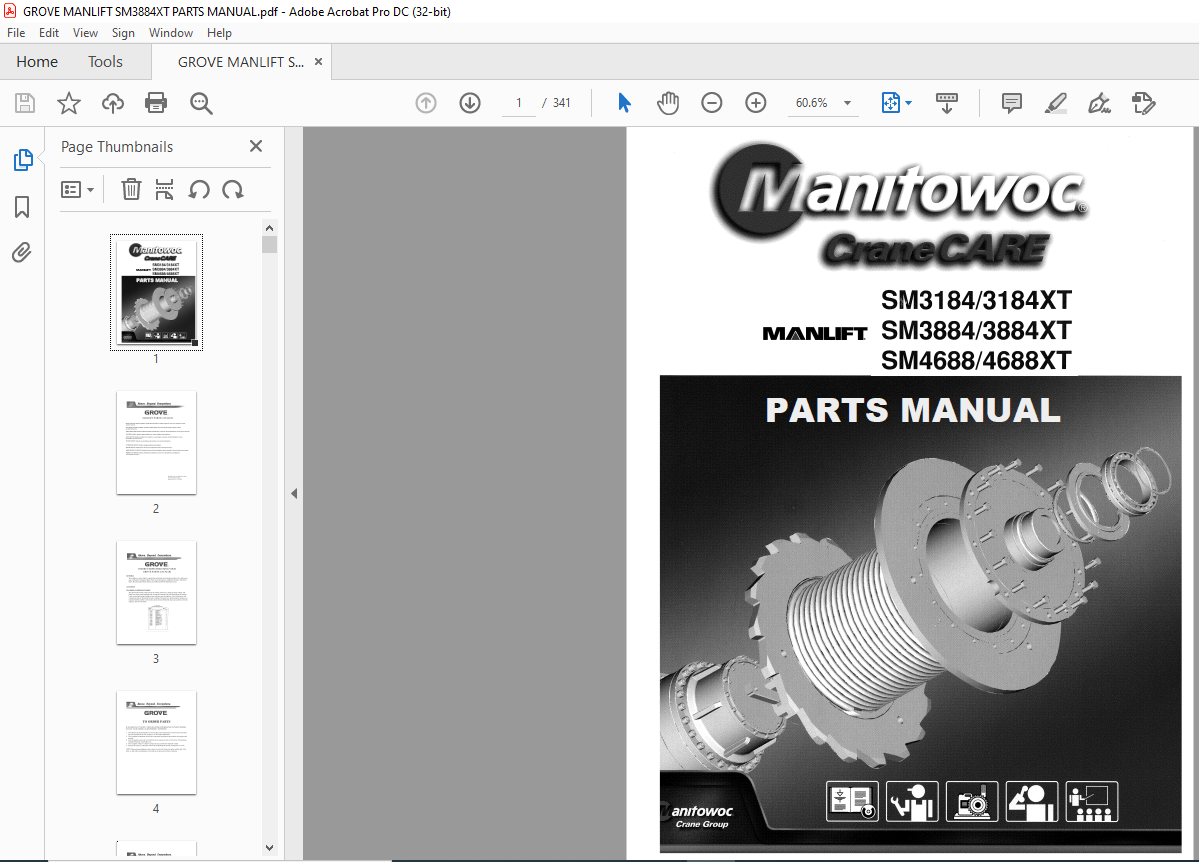Select page 1 thumbnail
The image size is (1199, 862).
point(156,291)
